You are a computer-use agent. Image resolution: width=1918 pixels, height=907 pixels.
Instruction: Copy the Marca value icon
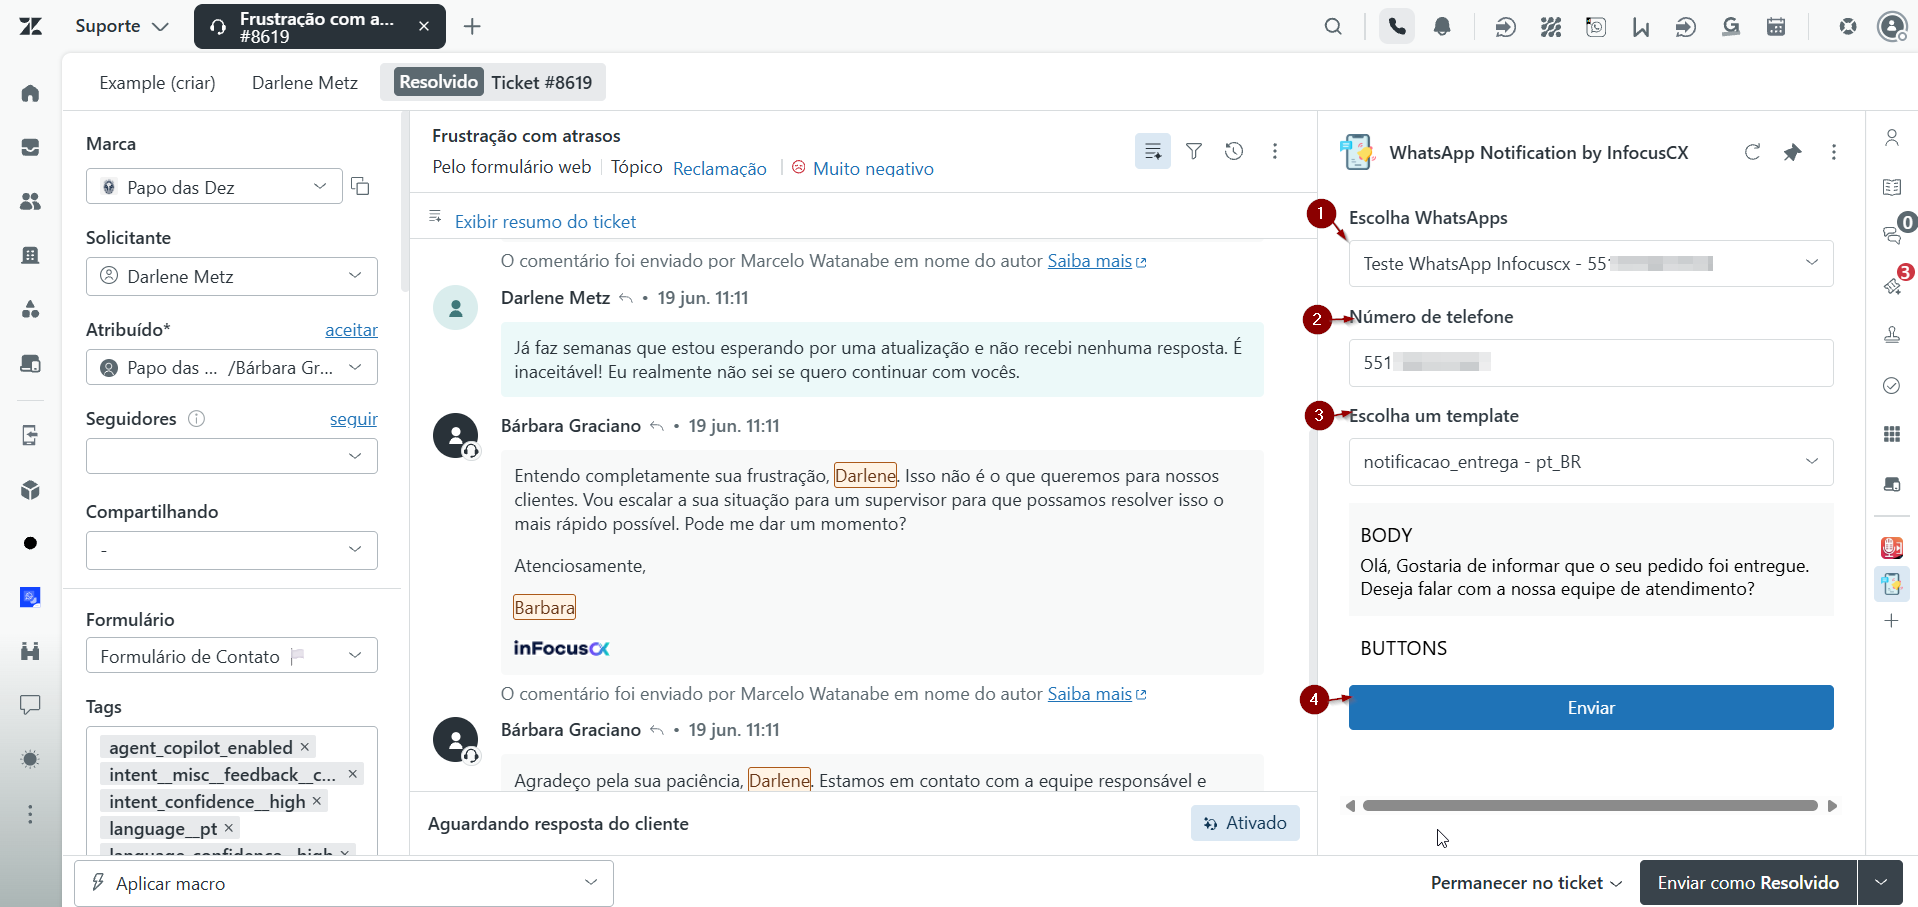pos(360,187)
